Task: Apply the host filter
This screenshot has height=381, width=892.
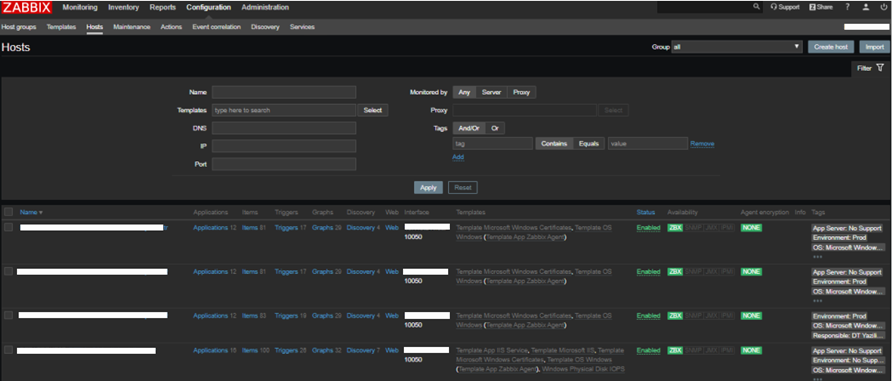Action: (428, 188)
